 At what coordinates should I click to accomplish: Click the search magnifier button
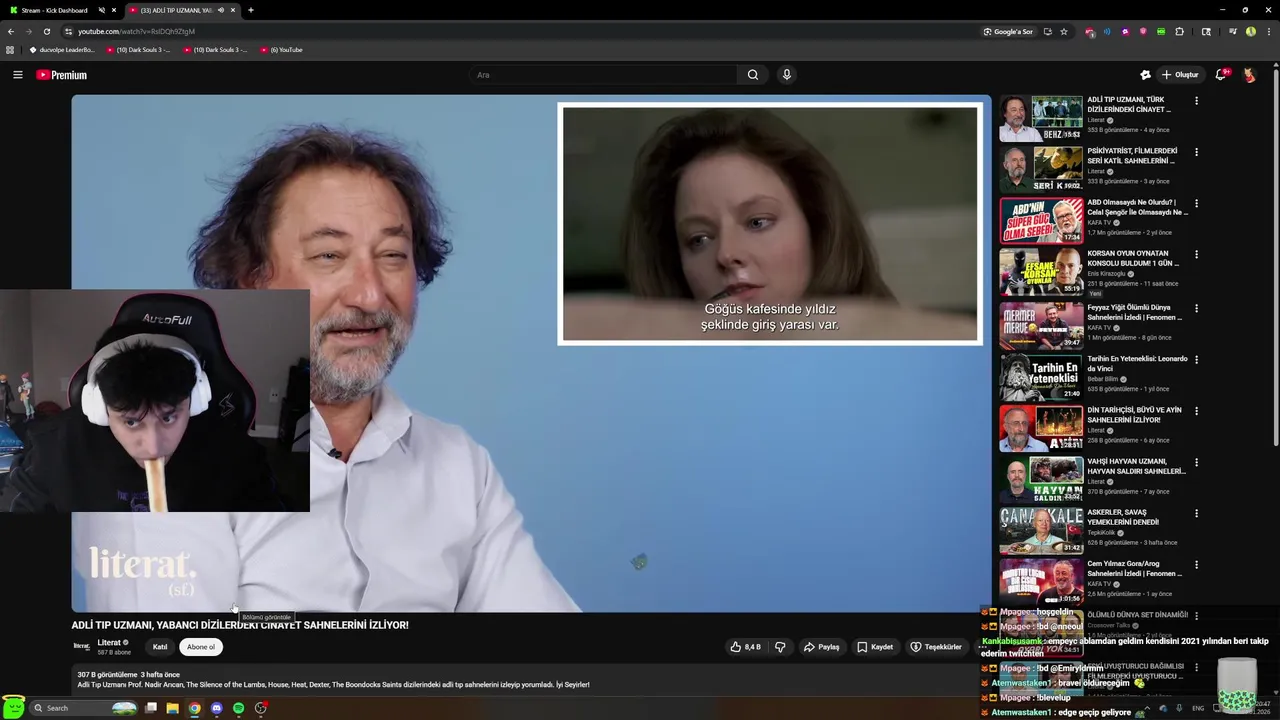753,75
